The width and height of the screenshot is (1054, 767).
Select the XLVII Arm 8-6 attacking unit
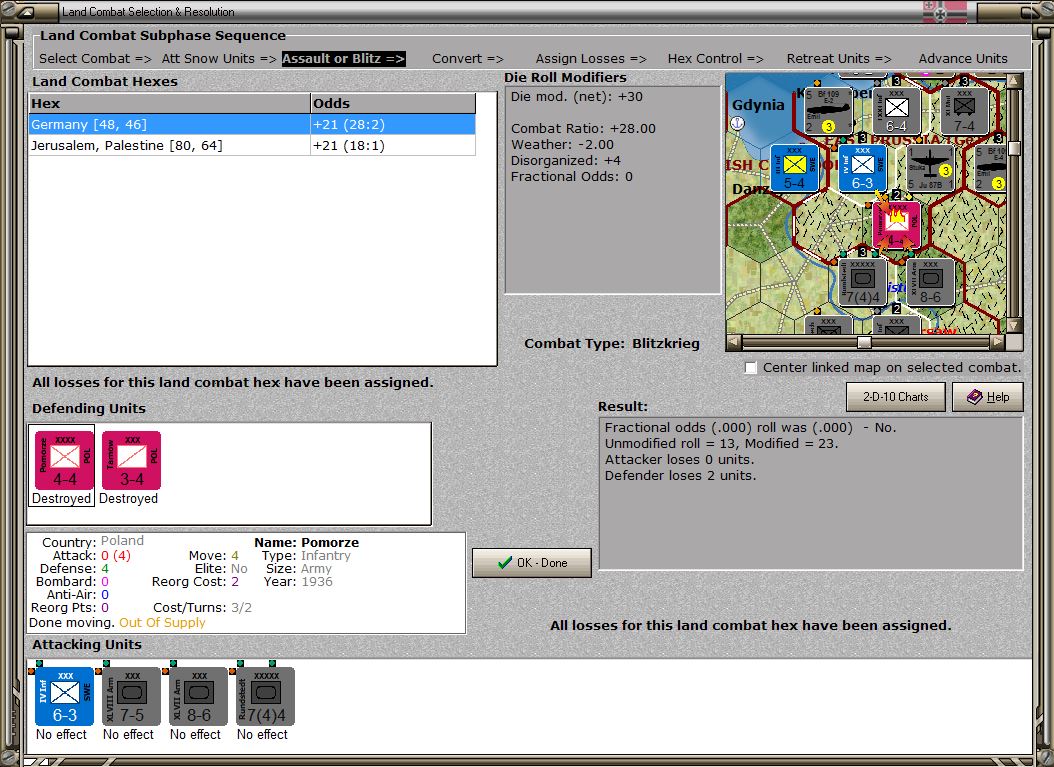(198, 696)
